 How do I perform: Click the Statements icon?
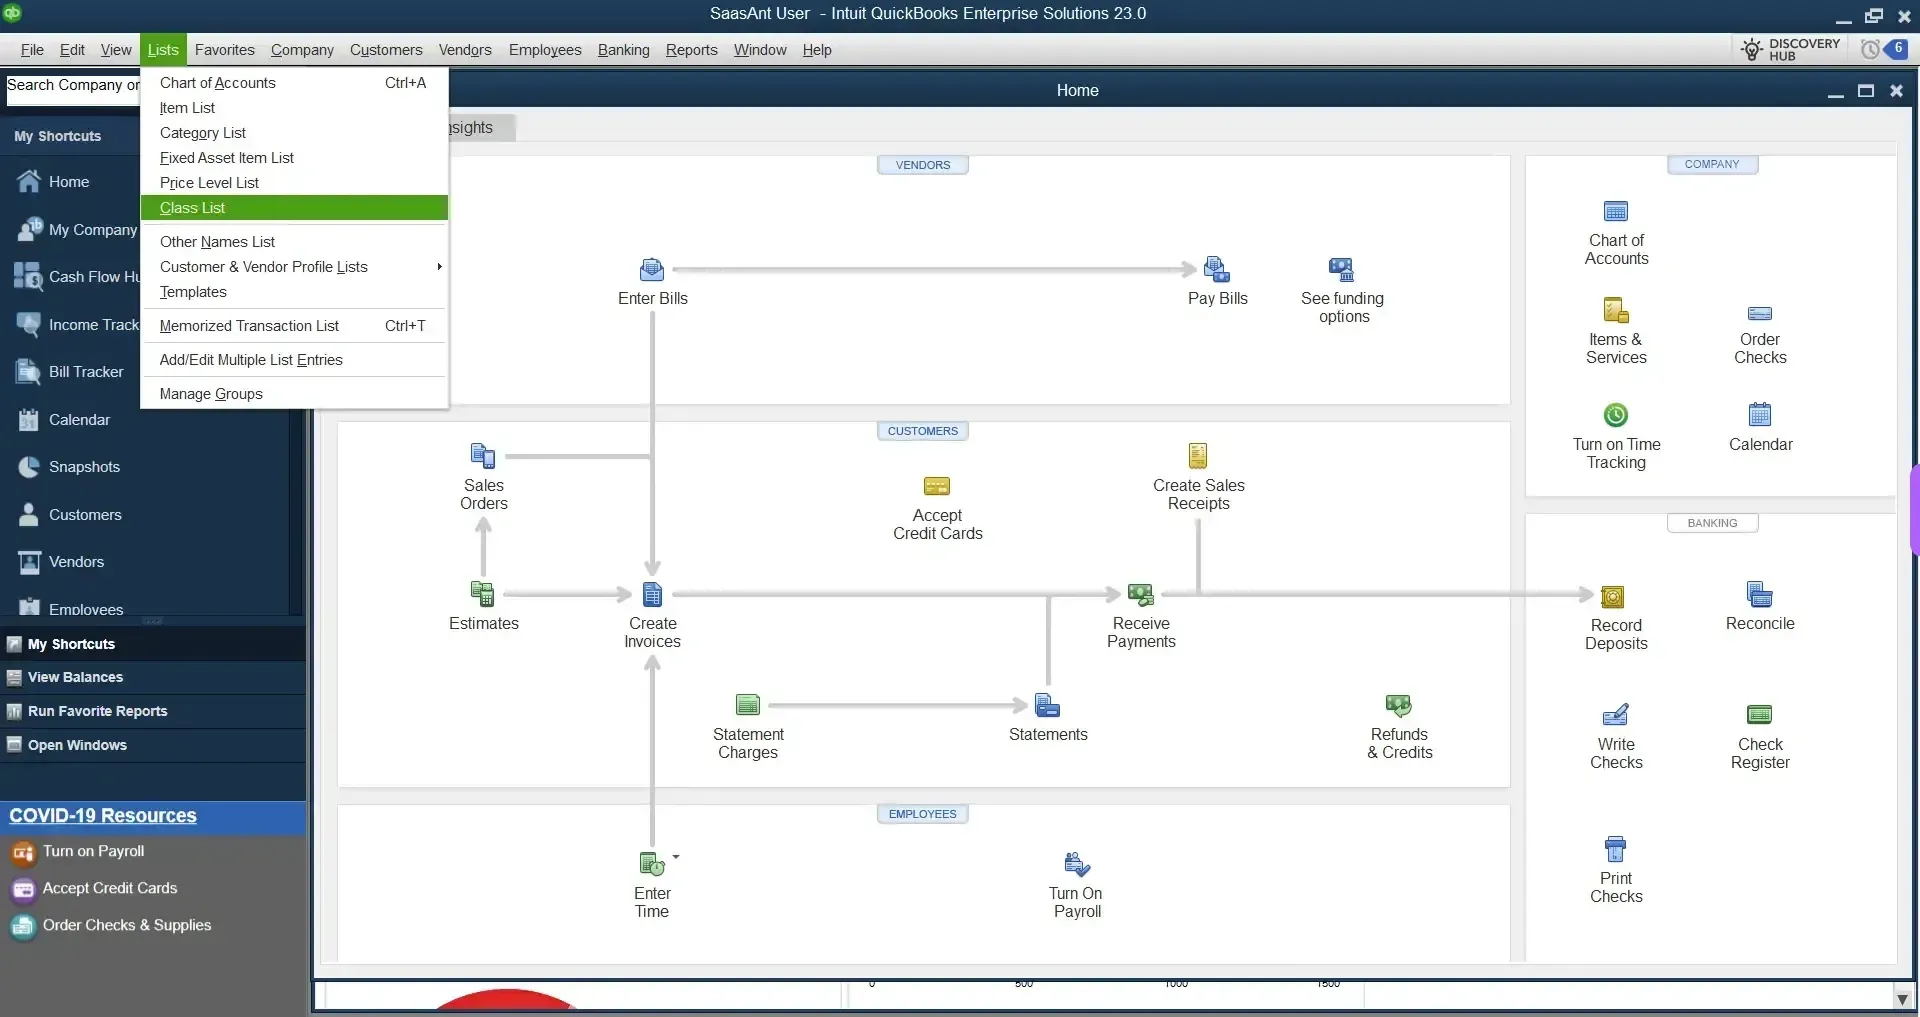pyautogui.click(x=1047, y=706)
